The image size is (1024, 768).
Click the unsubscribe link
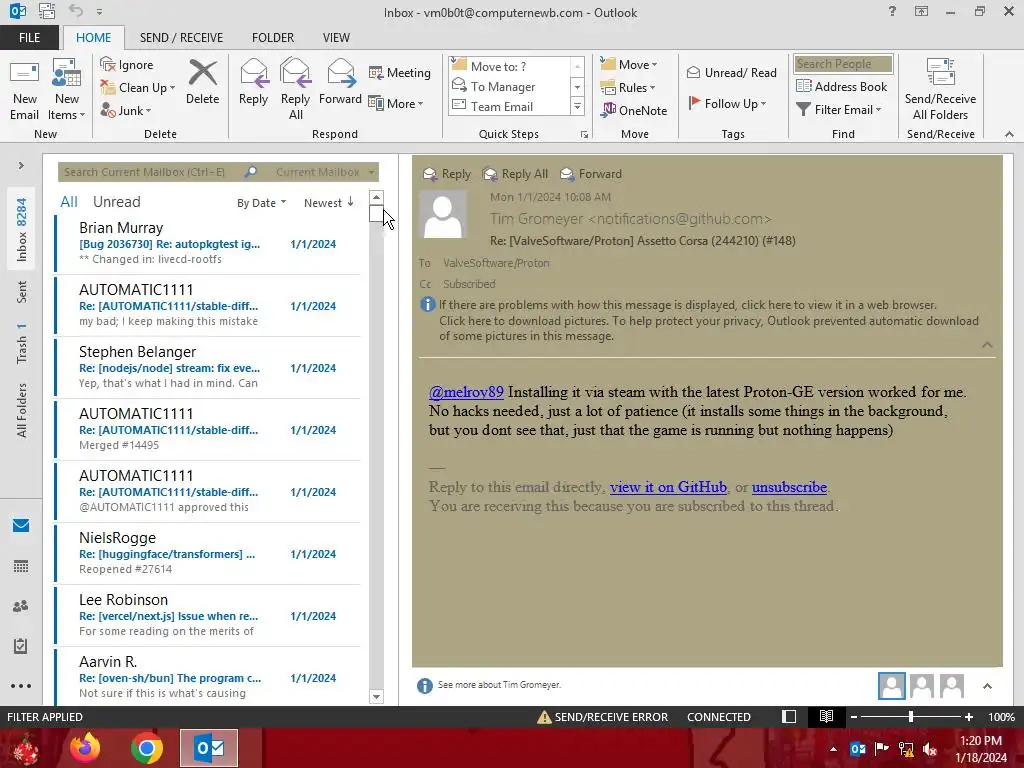point(790,487)
